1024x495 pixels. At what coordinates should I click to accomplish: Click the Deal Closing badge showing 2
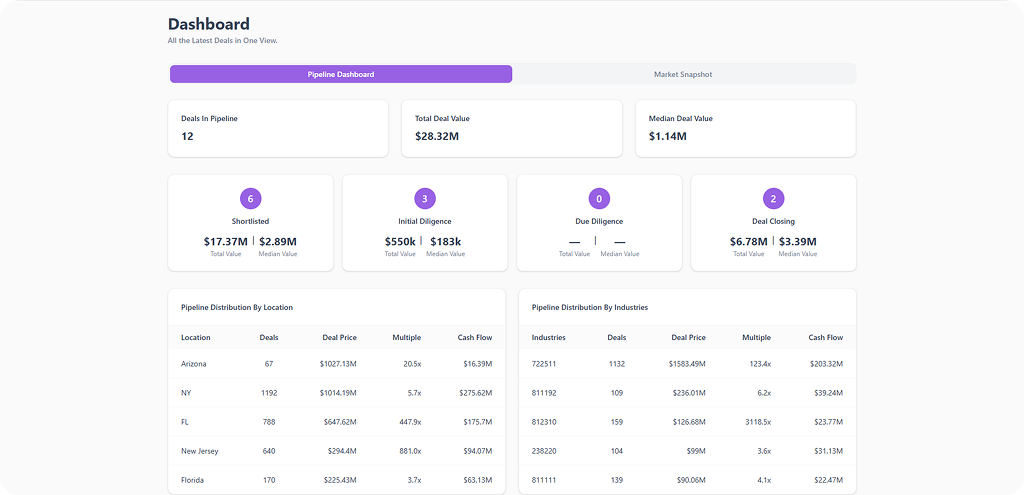[773, 198]
